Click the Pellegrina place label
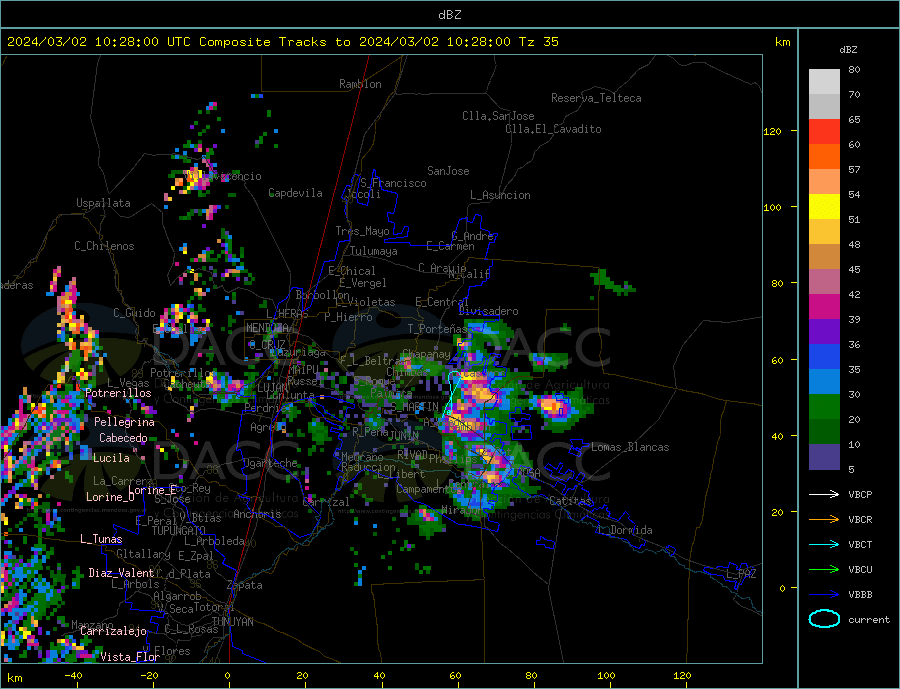 click(x=124, y=422)
